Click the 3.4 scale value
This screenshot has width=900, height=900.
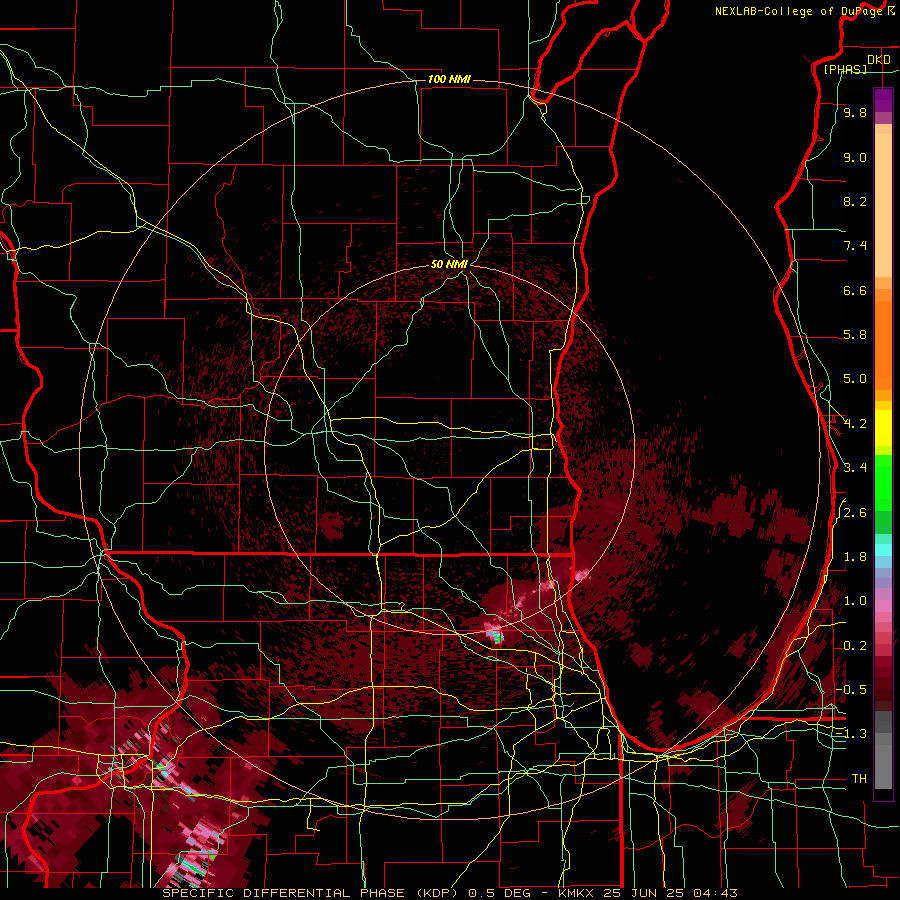coord(855,468)
